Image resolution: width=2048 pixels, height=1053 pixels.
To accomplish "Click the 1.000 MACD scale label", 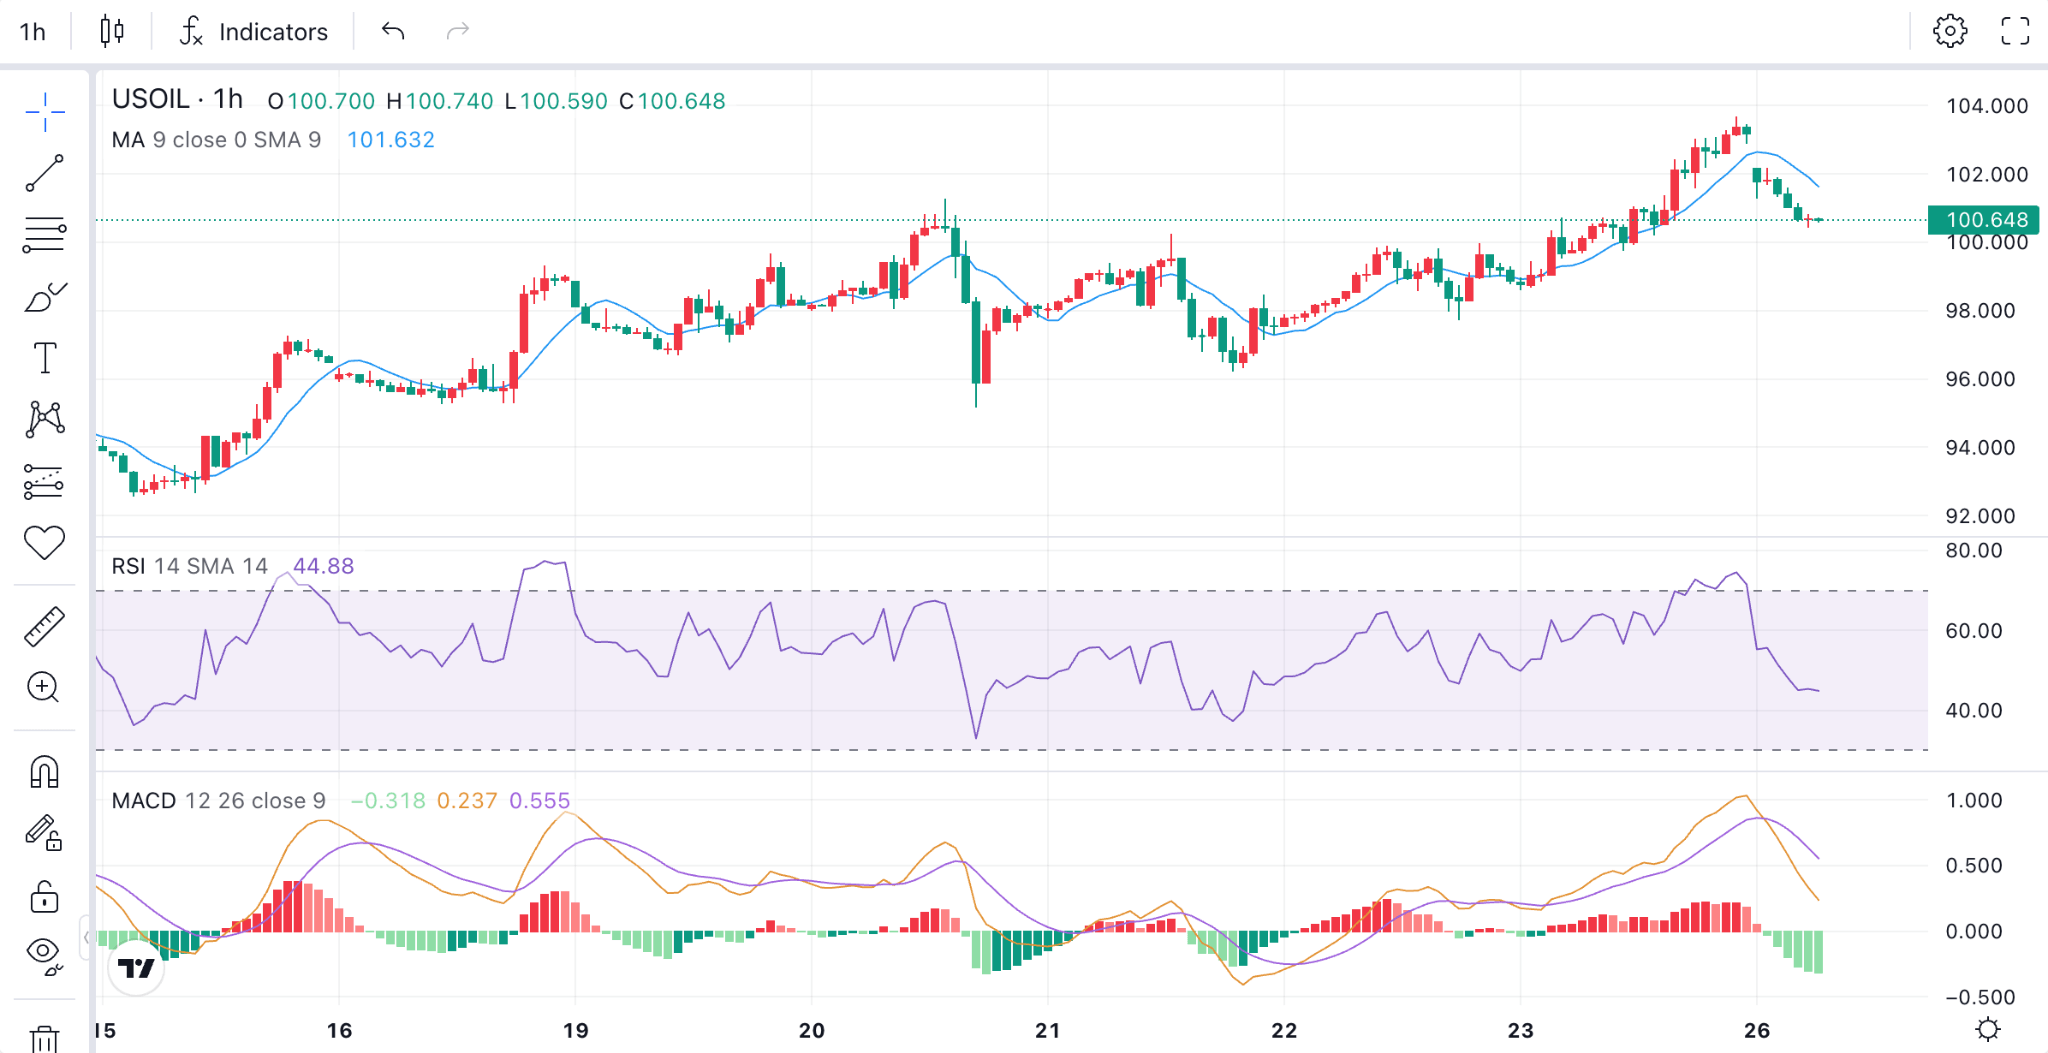I will pyautogui.click(x=1973, y=801).
